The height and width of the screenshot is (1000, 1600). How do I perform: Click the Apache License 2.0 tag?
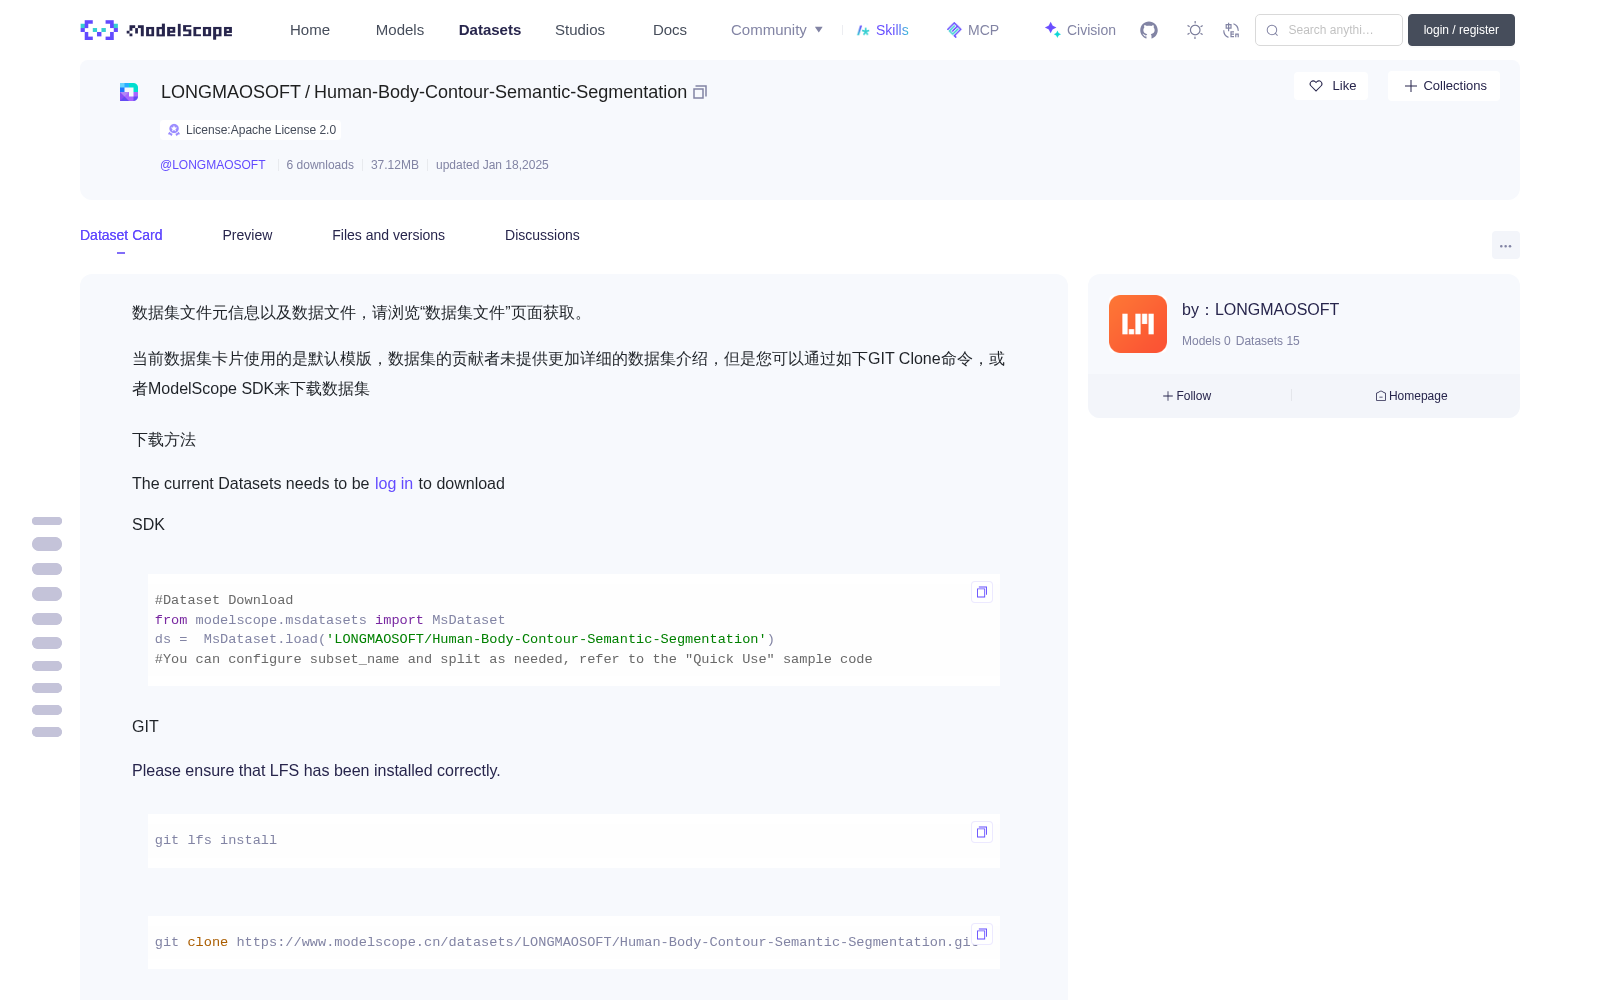[250, 130]
